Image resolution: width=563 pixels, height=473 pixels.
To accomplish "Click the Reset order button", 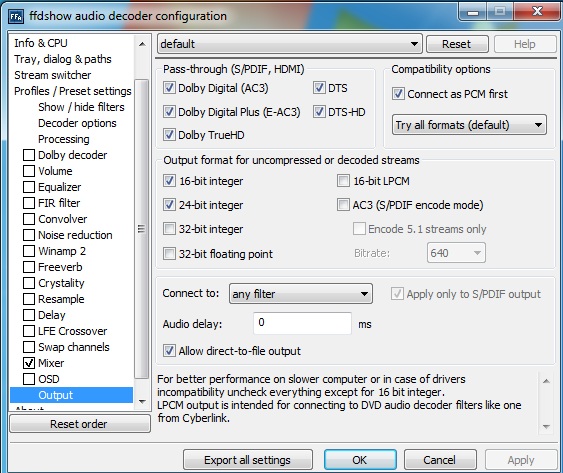I will pos(79,424).
